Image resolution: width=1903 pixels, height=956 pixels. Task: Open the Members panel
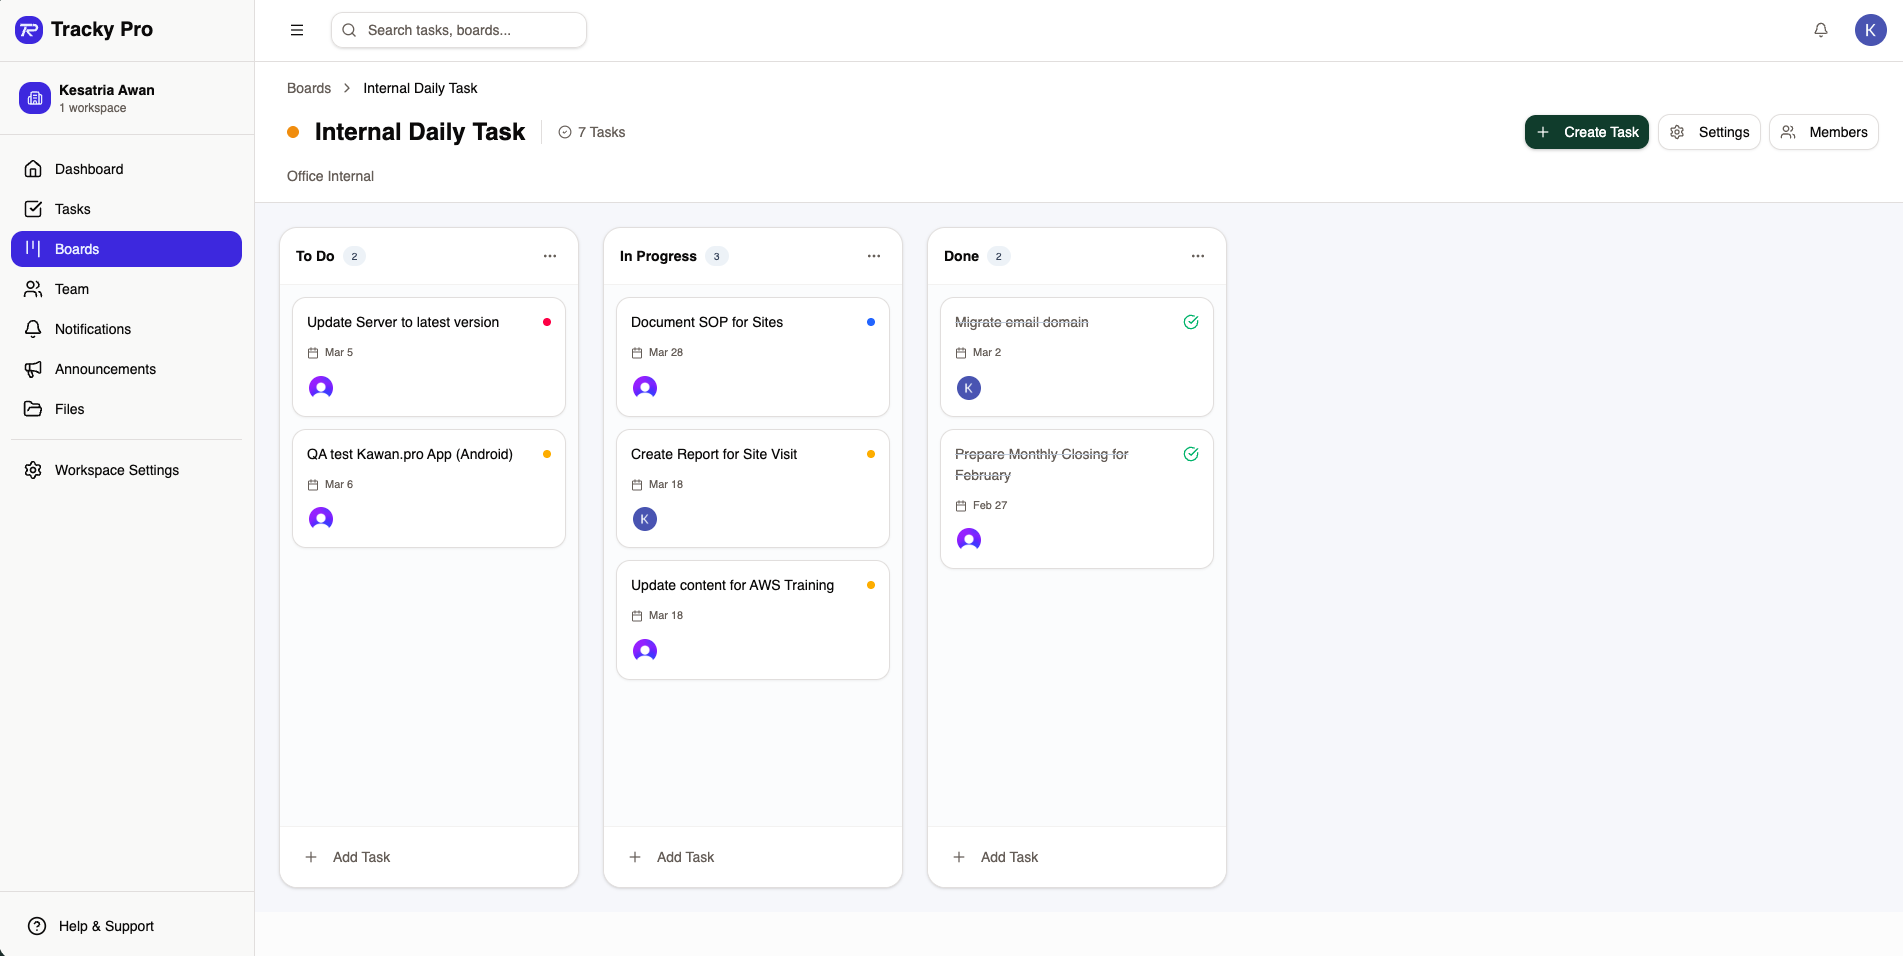[x=1823, y=131]
